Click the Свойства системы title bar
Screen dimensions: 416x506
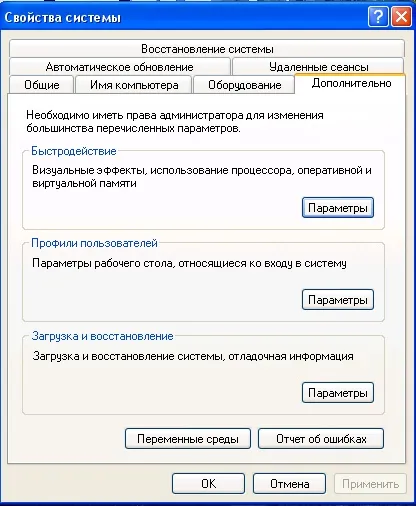(x=183, y=17)
